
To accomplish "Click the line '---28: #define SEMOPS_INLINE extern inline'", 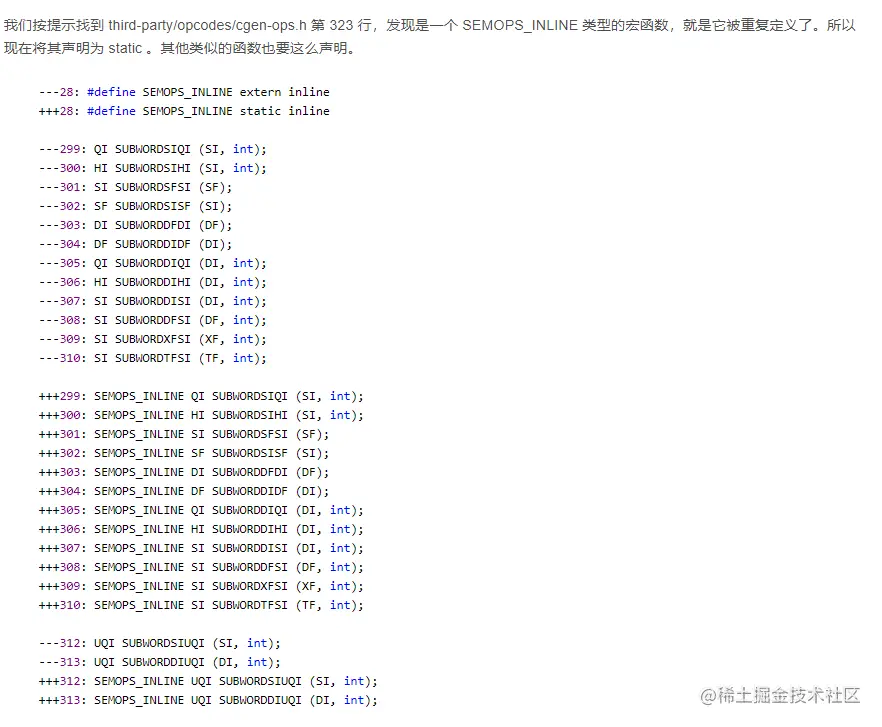I will 184,92.
